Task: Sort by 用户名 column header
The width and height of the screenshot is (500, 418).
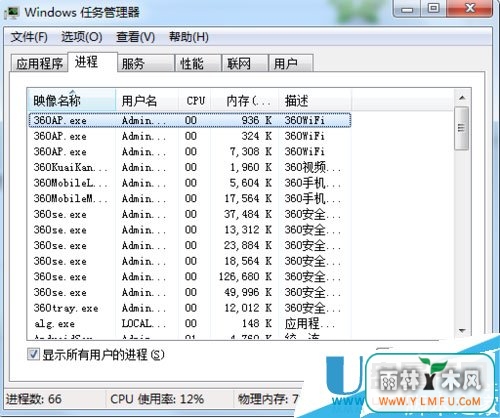Action: click(x=147, y=100)
